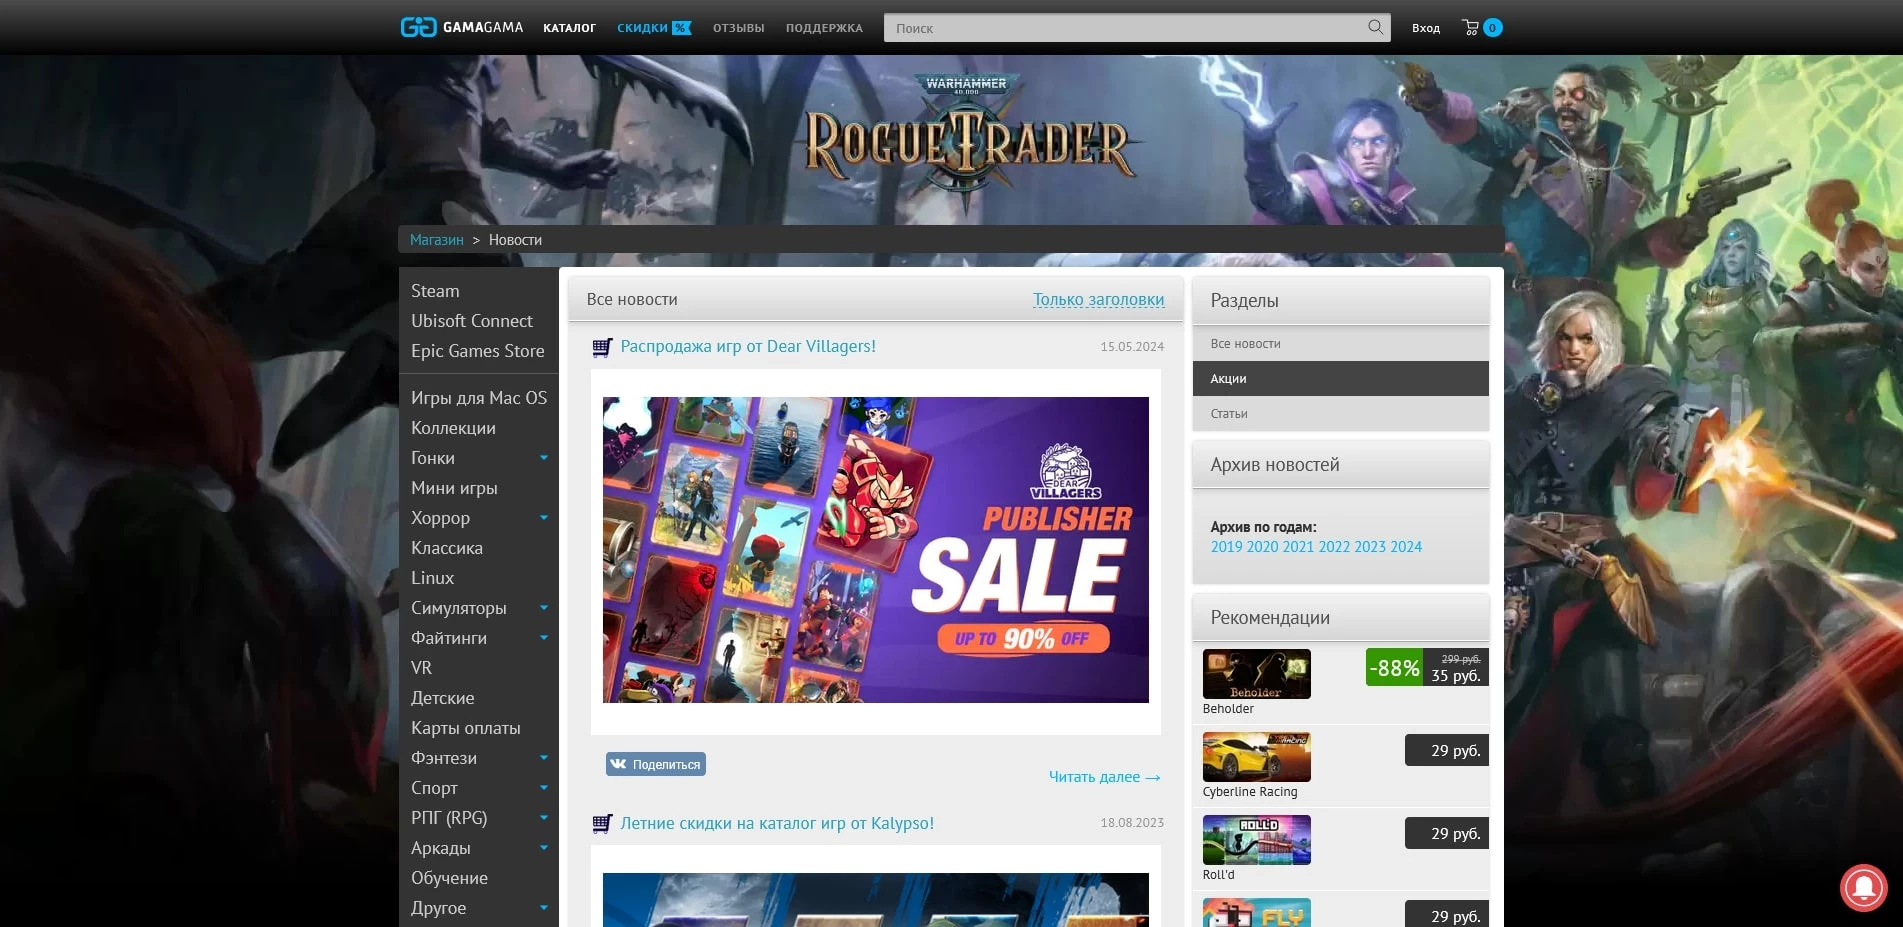Expand the Гонки category arrow
The height and width of the screenshot is (927, 1903).
click(x=544, y=458)
